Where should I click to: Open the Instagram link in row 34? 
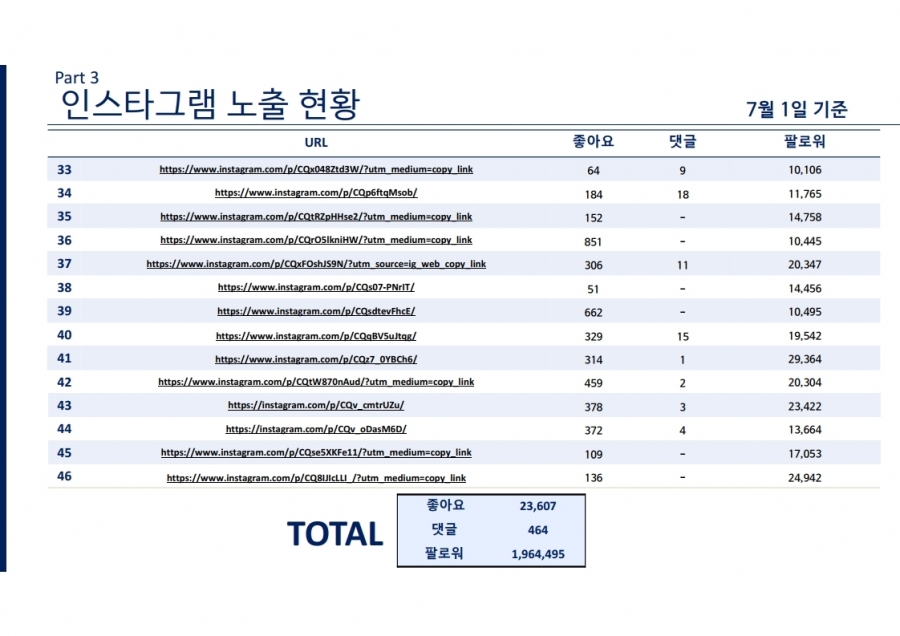point(316,193)
